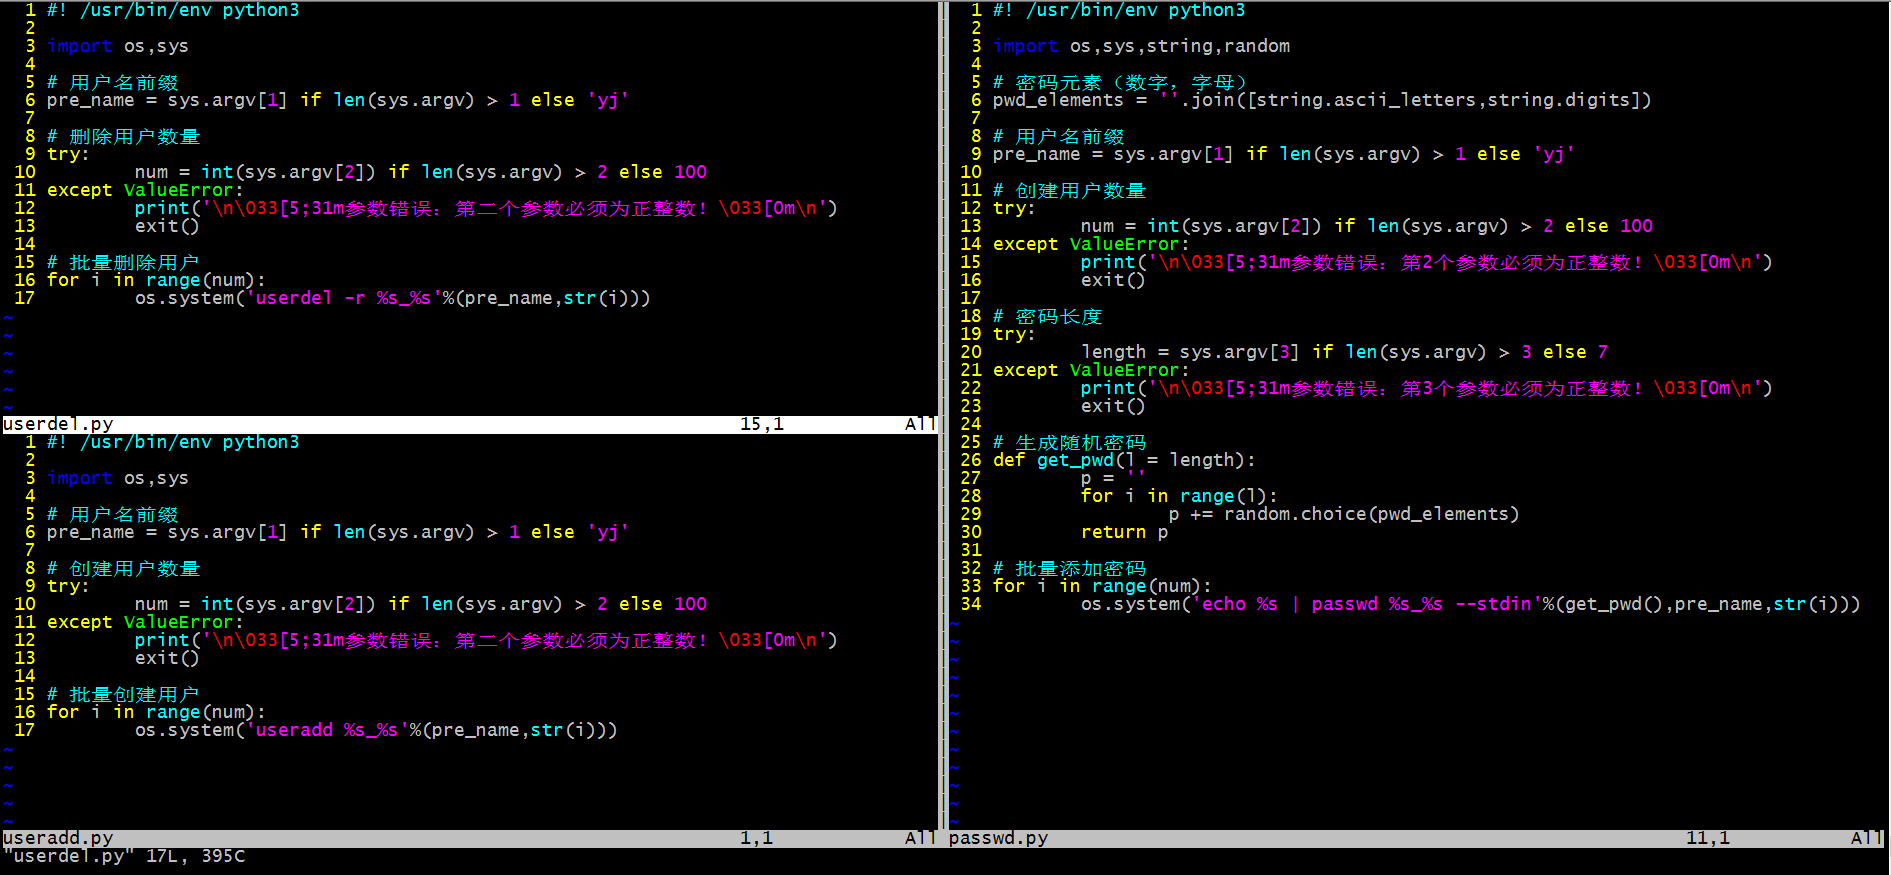Click the "userdel.py" 17L, 395C command-line message
1891x875 pixels.
click(124, 856)
